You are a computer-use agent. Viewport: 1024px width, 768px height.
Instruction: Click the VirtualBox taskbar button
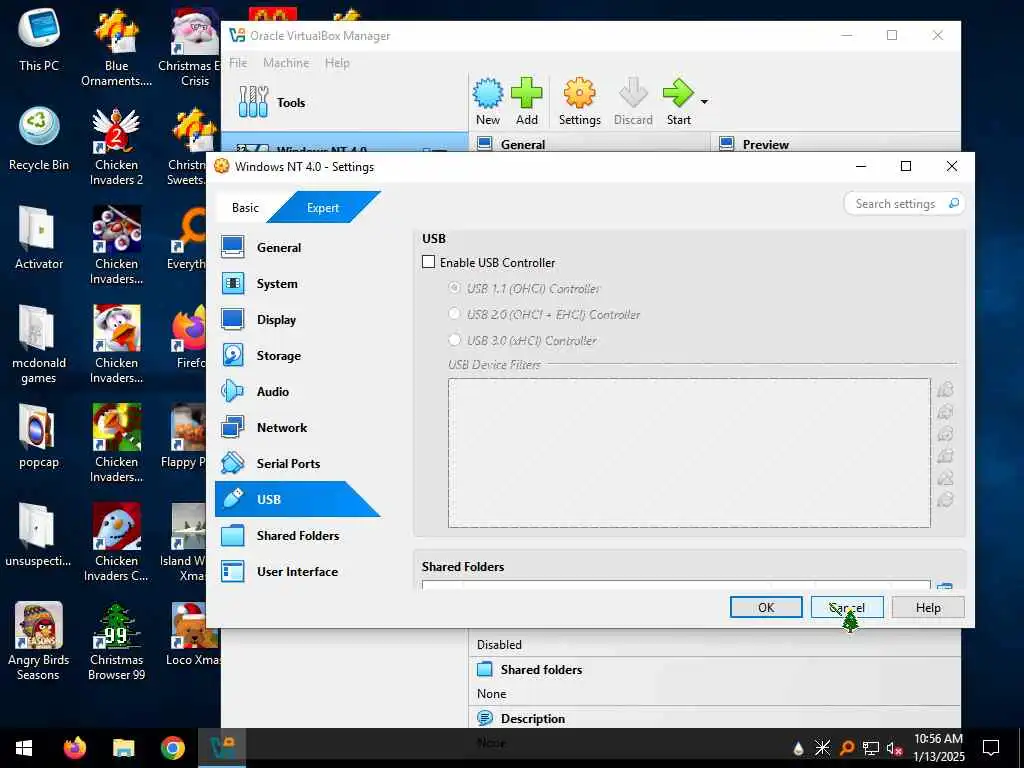tap(222, 748)
